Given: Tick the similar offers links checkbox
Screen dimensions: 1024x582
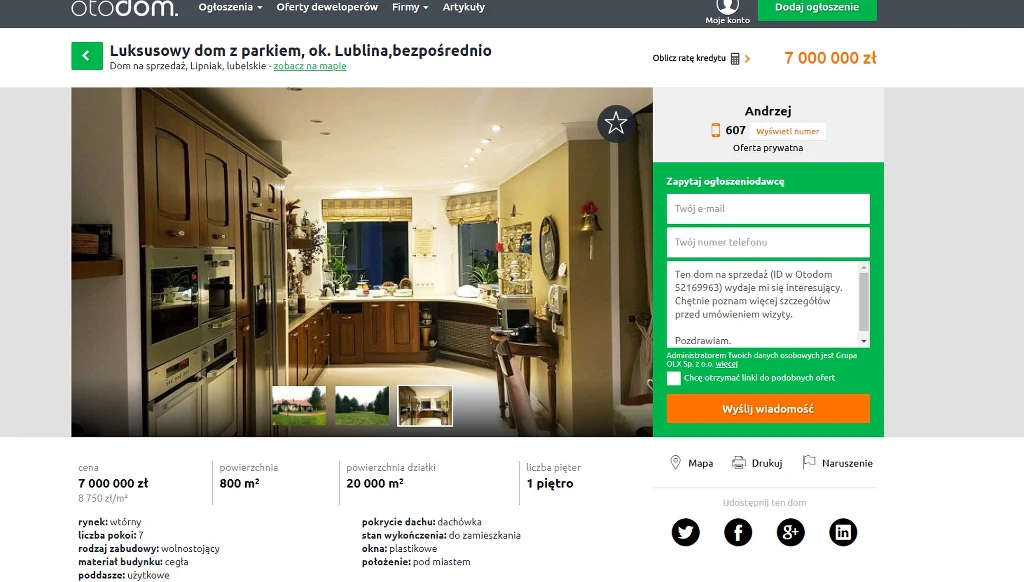Looking at the screenshot, I should point(673,378).
